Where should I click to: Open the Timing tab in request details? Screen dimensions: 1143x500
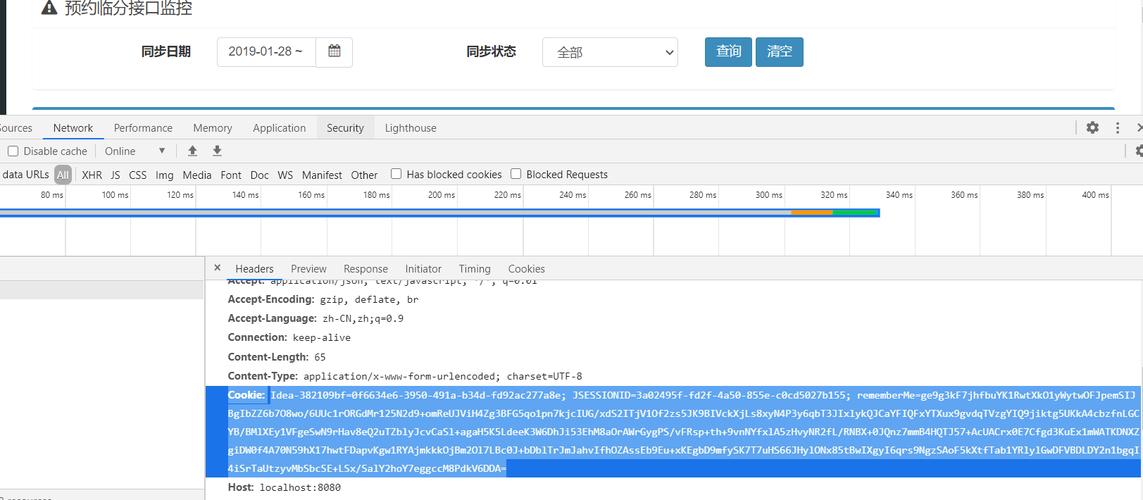click(x=475, y=268)
